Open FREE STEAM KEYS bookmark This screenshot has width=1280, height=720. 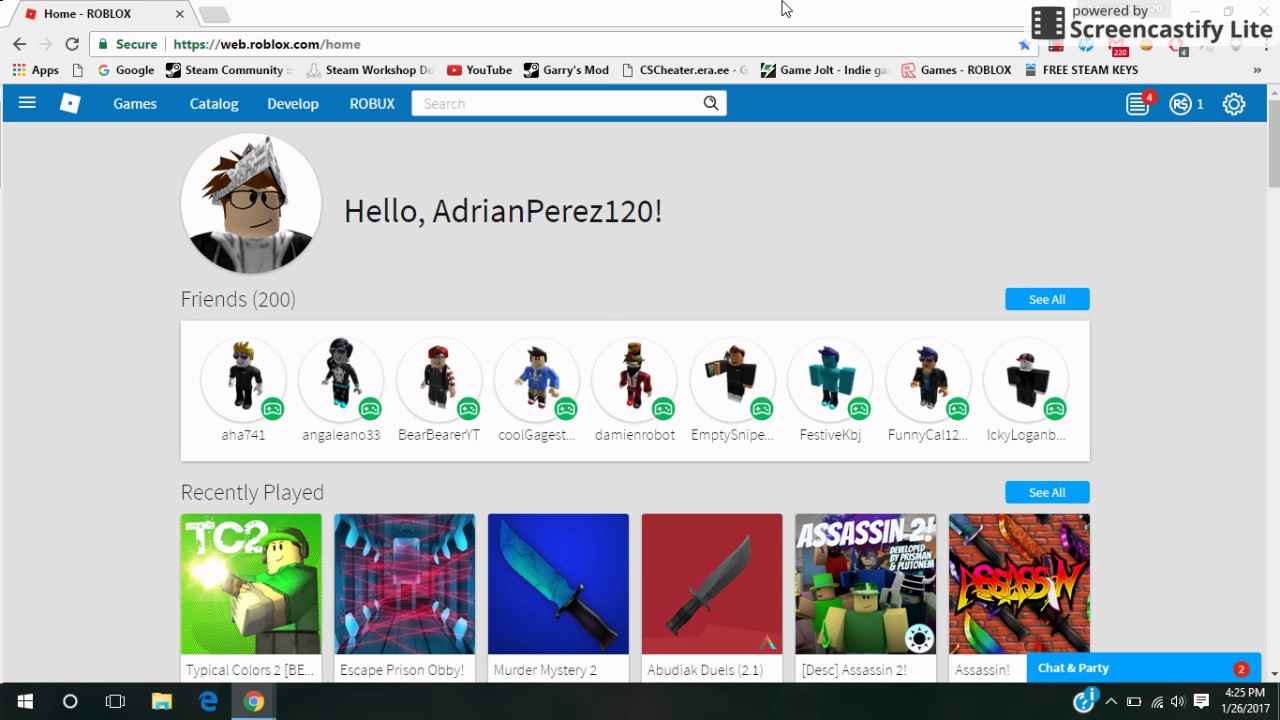pyautogui.click(x=1080, y=70)
